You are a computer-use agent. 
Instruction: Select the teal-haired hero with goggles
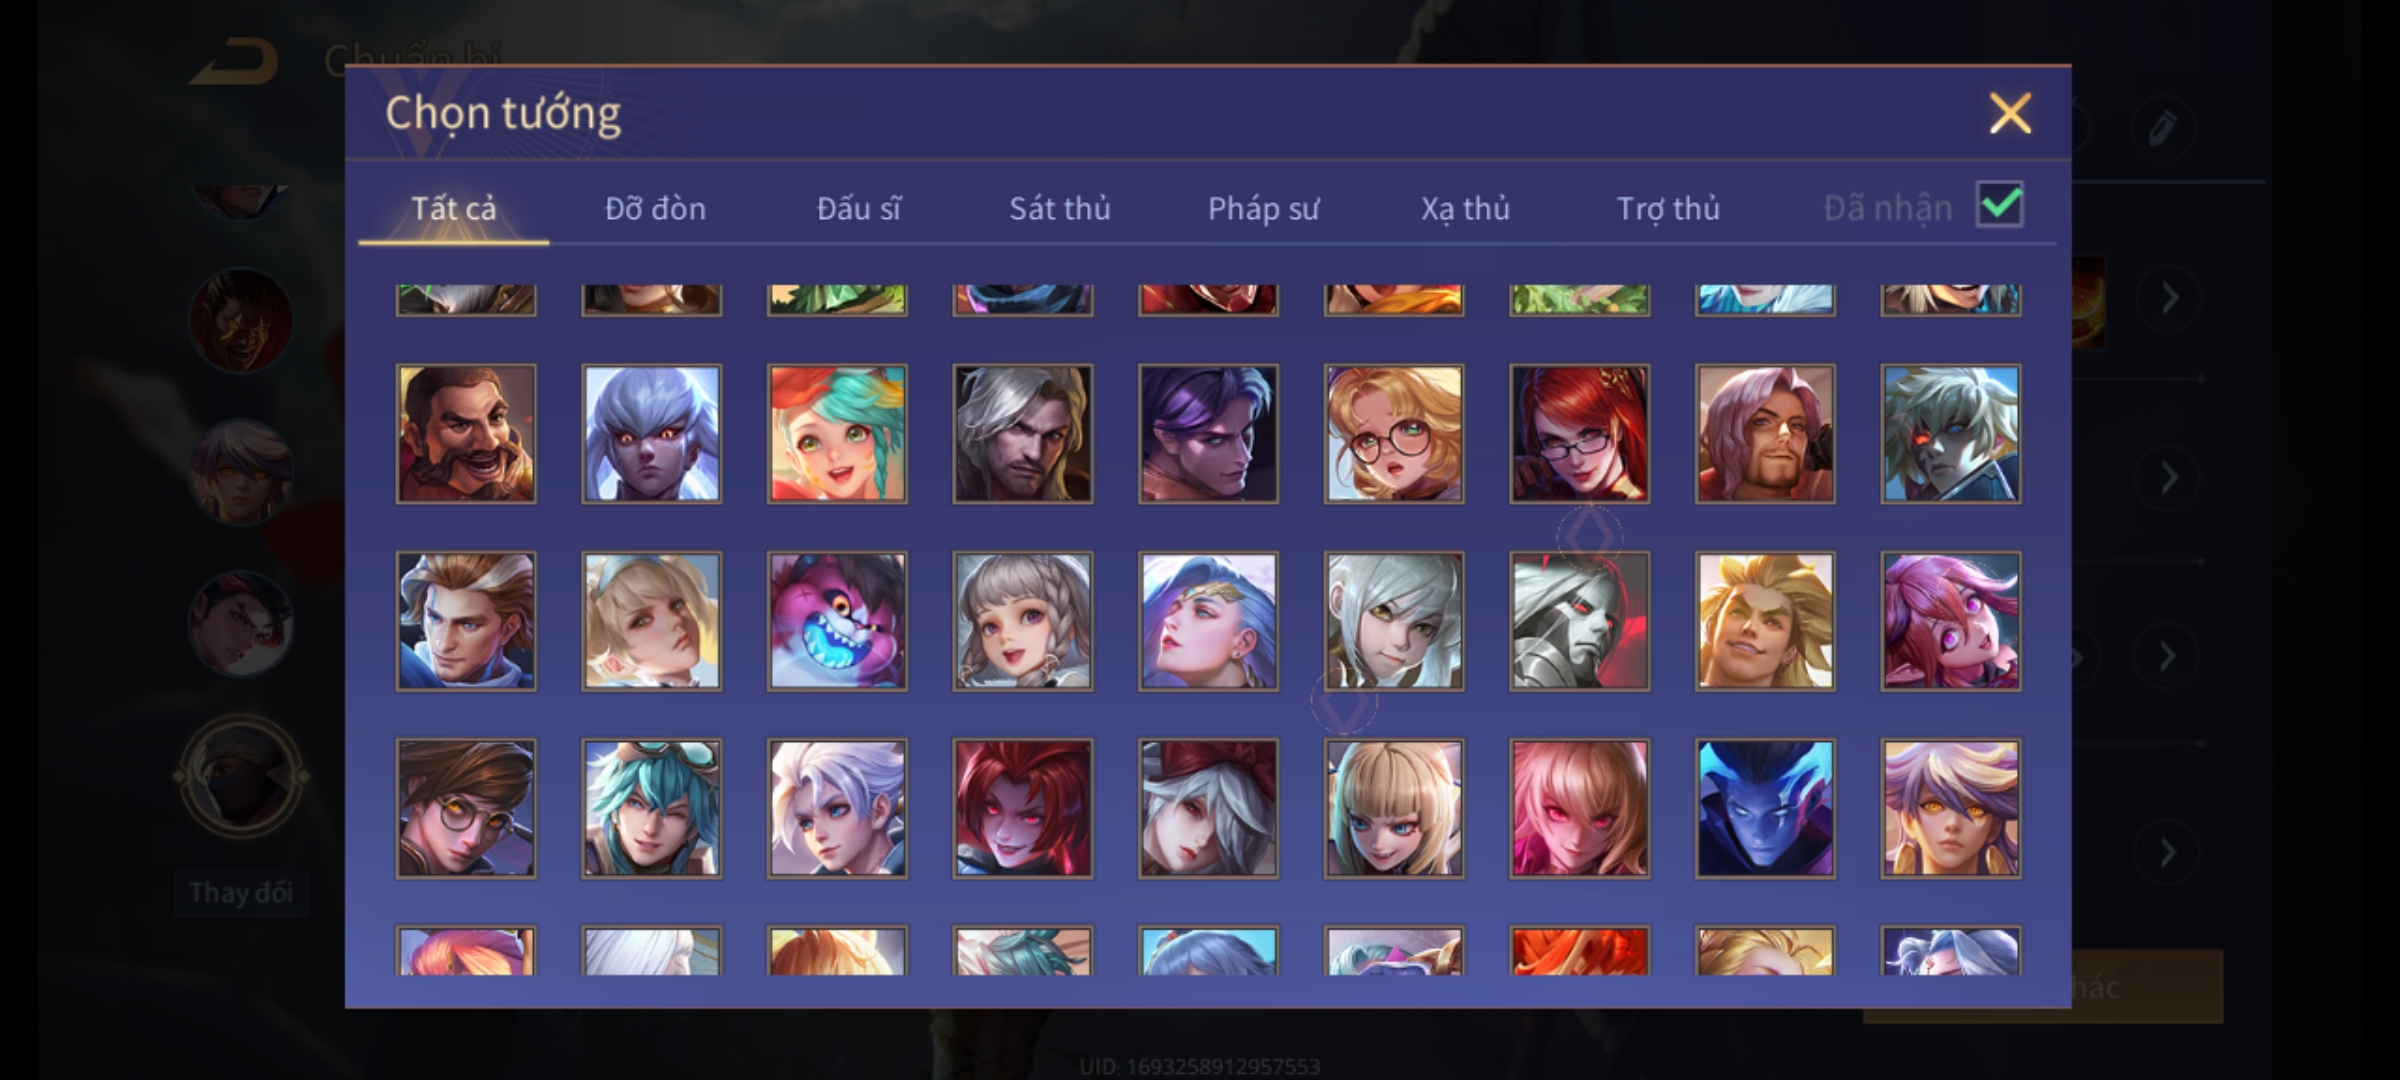[x=652, y=808]
